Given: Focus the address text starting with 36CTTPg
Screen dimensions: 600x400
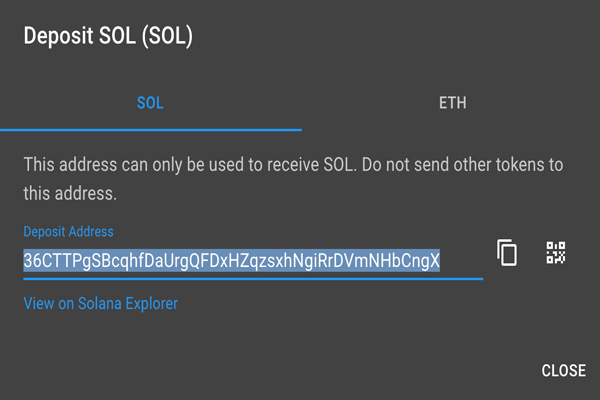Looking at the screenshot, I should point(232,261).
